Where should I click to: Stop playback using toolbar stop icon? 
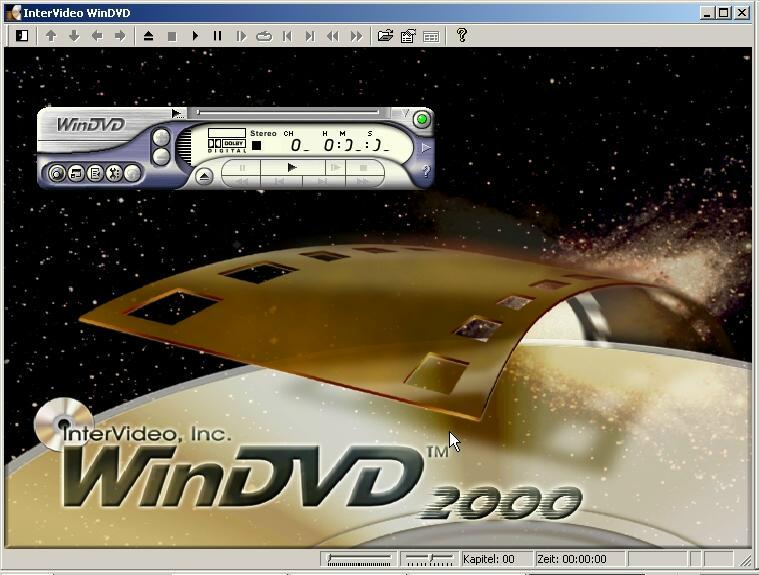pyautogui.click(x=172, y=36)
